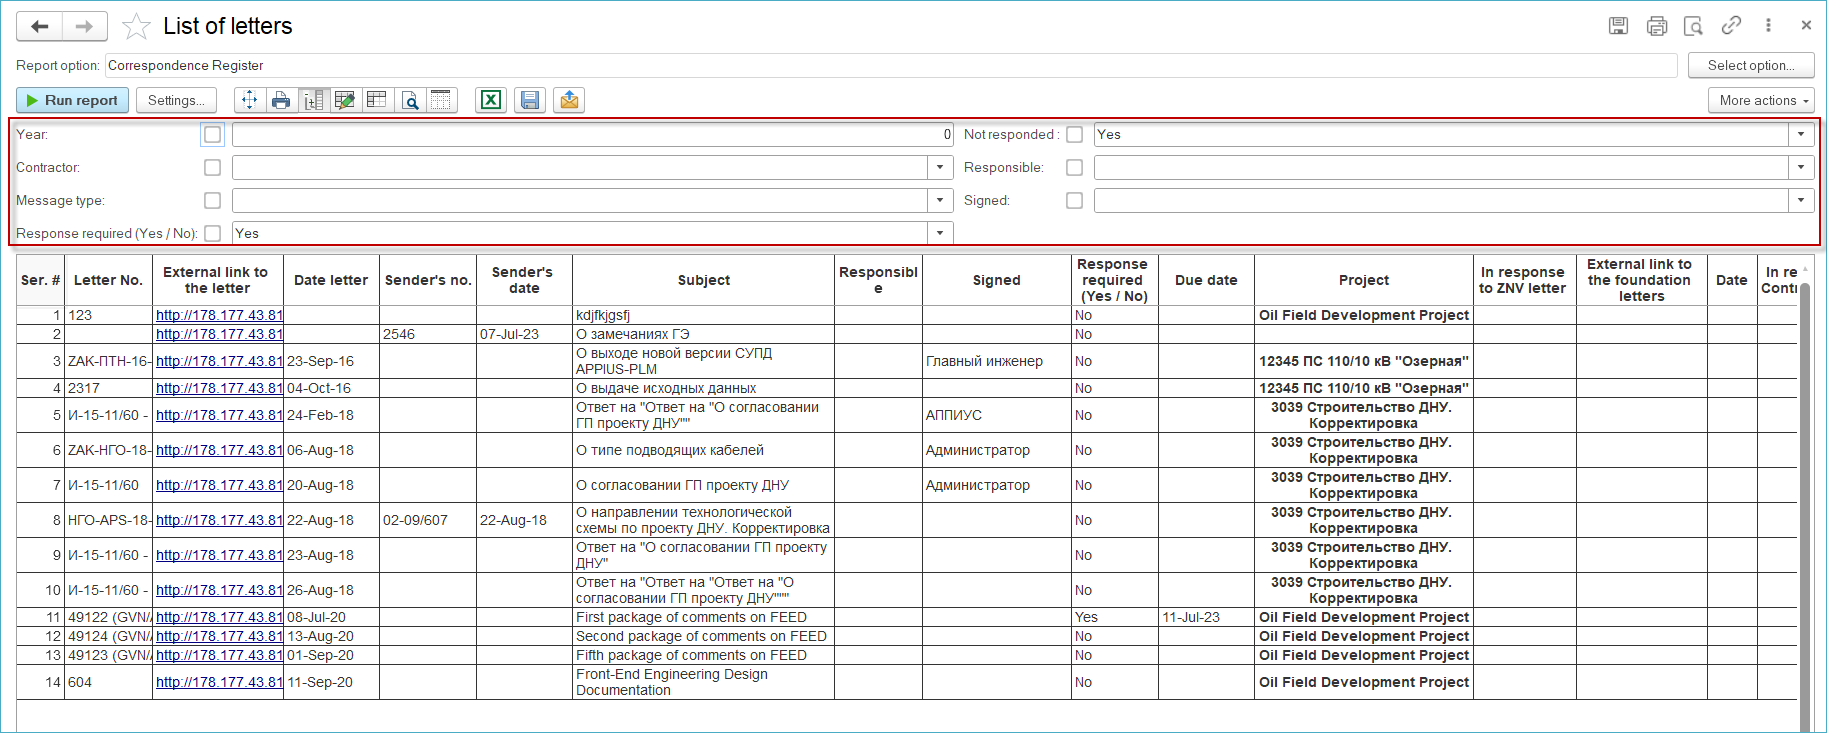The width and height of the screenshot is (1827, 733).
Task: Enable the Year filter checkbox
Action: [x=212, y=134]
